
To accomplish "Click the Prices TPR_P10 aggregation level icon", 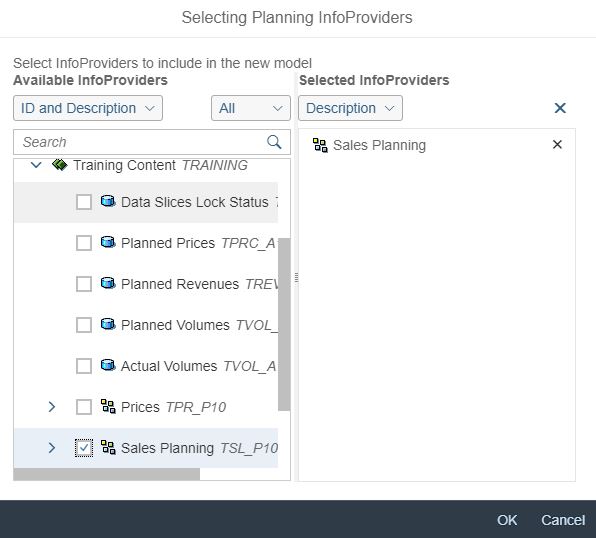I will [x=108, y=406].
